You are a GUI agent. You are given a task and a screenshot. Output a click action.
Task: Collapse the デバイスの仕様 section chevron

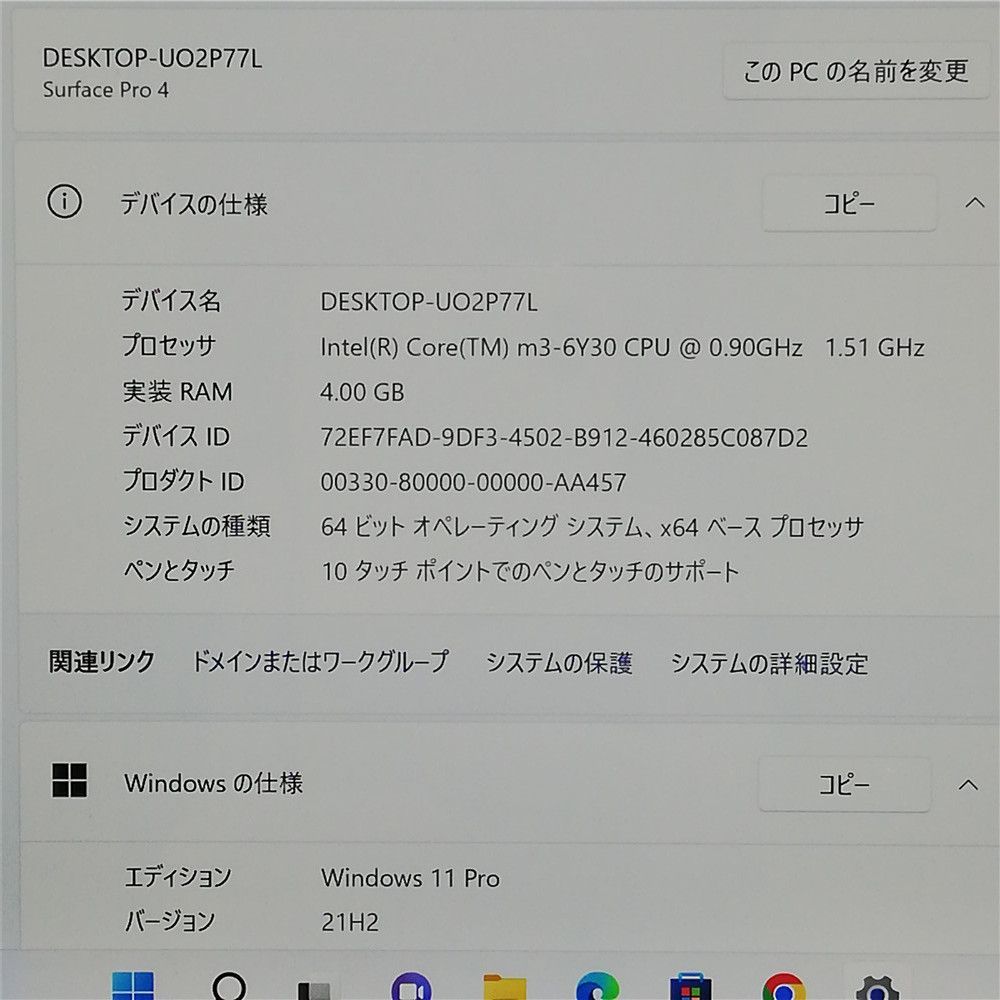(974, 203)
